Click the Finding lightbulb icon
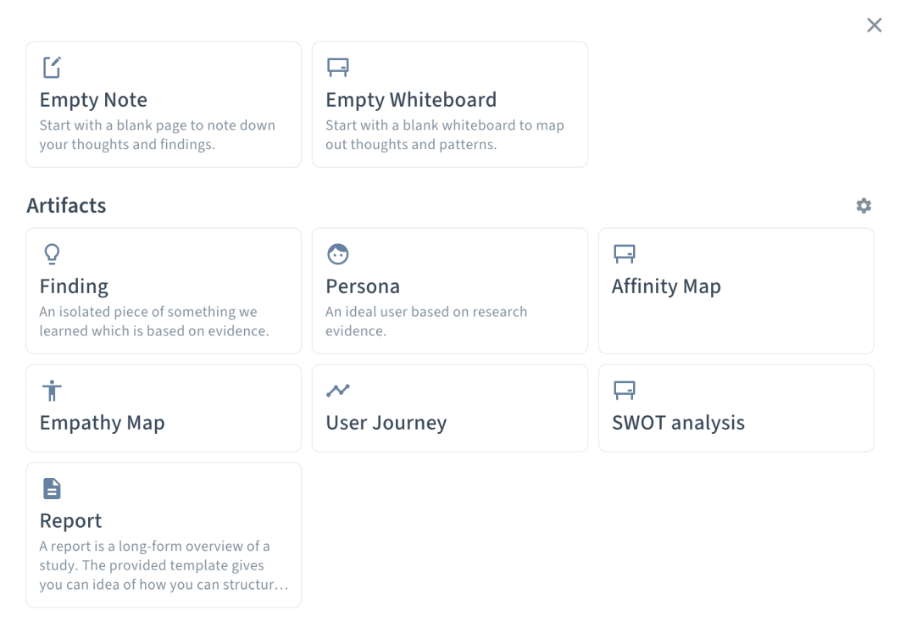Viewport: 900px width, 633px height. coord(50,254)
